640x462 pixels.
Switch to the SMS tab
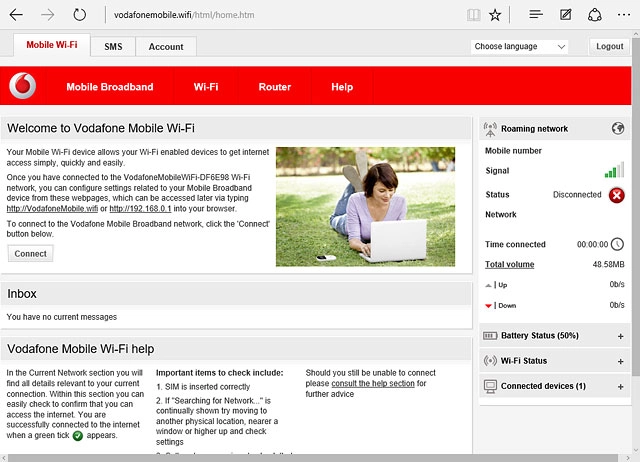[x=113, y=47]
